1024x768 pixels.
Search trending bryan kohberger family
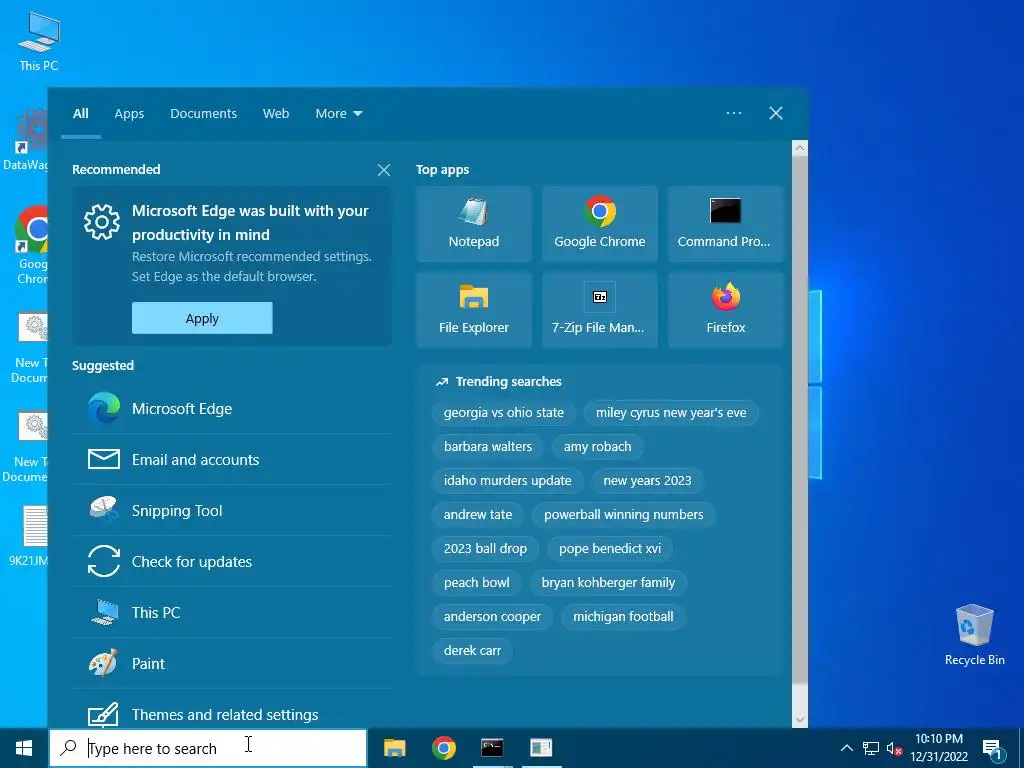pyautogui.click(x=608, y=583)
